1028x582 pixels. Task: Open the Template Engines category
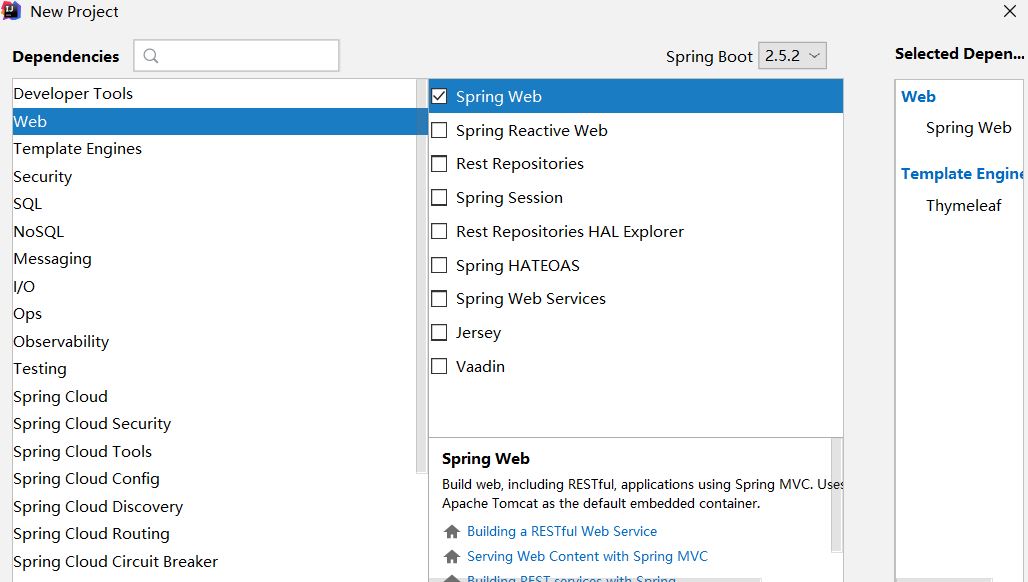click(214, 149)
